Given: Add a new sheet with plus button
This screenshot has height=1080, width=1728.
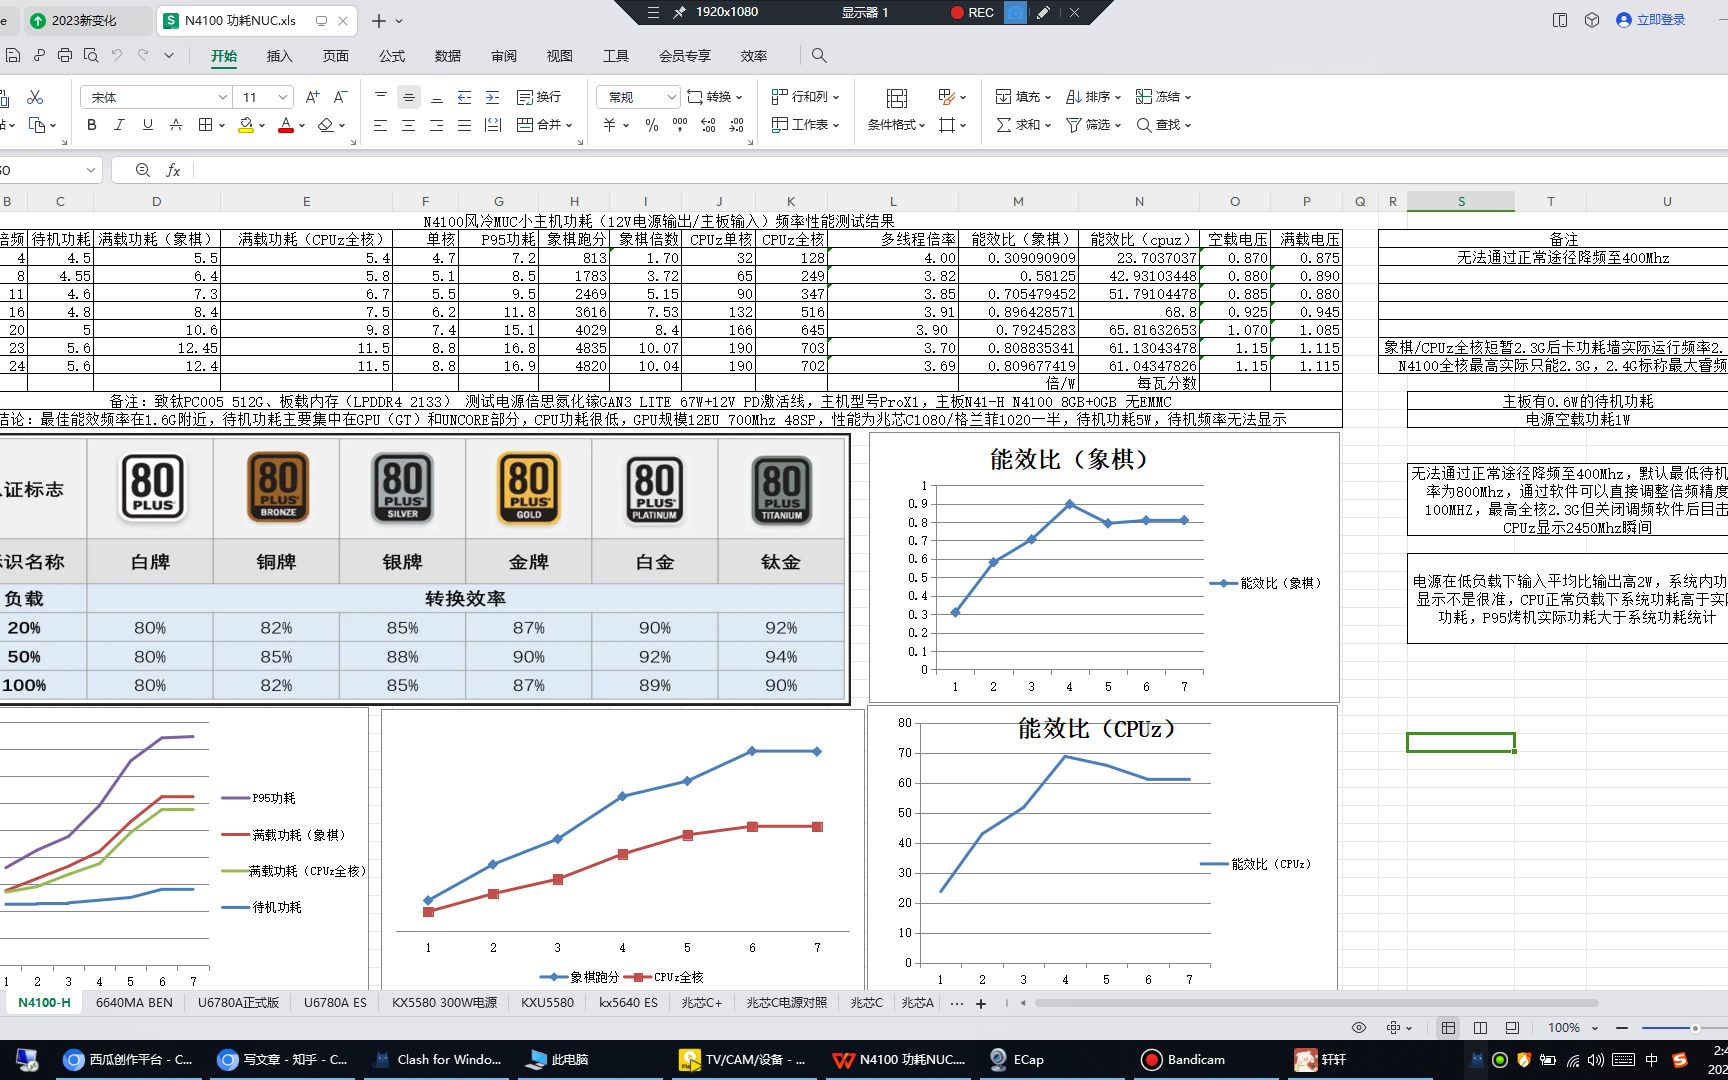Looking at the screenshot, I should 981,1003.
